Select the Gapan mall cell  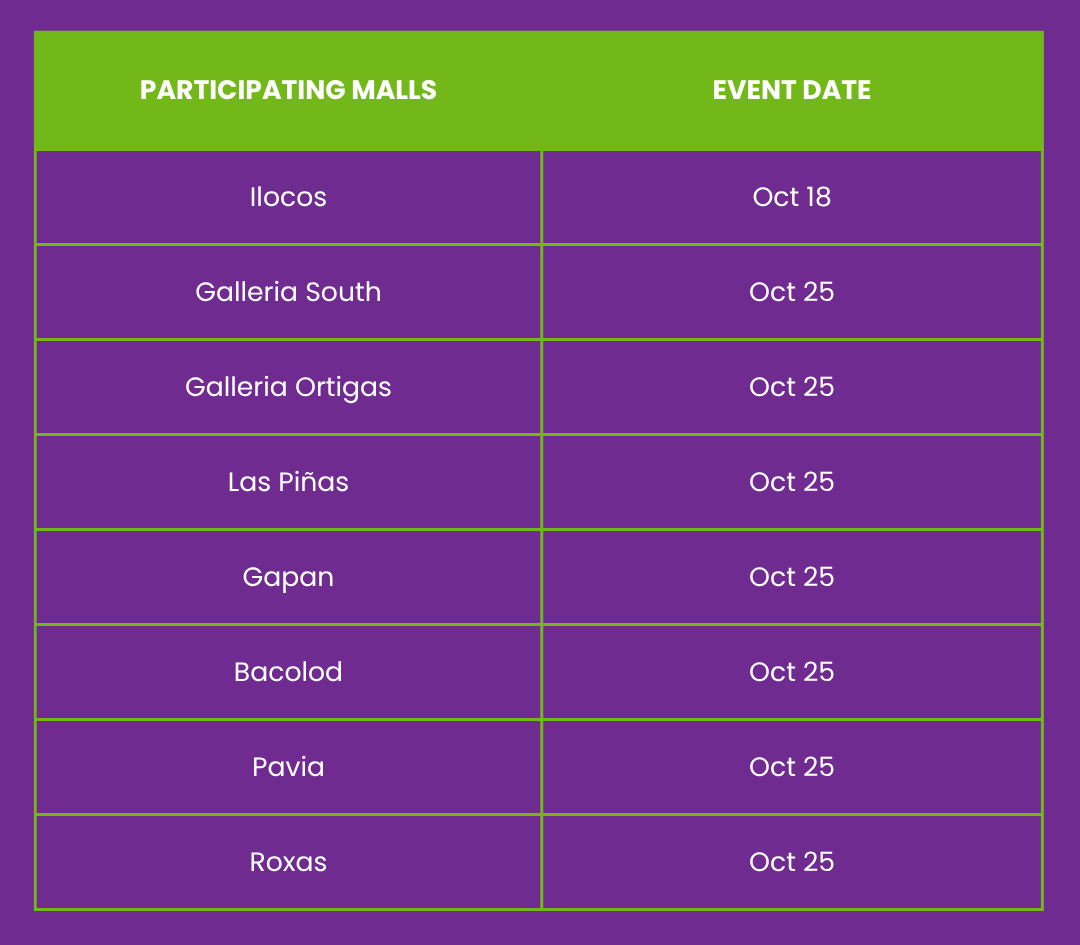[288, 577]
